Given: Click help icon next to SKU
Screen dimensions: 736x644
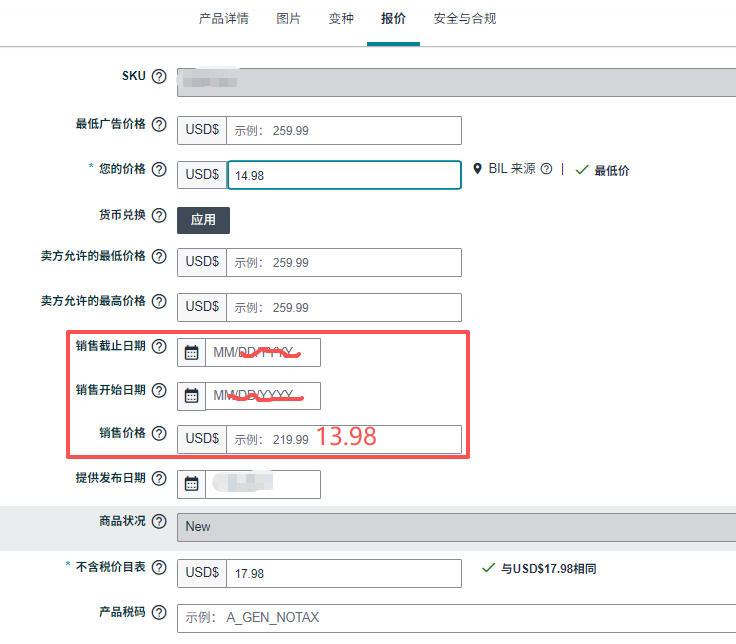Looking at the screenshot, I should pos(159,76).
